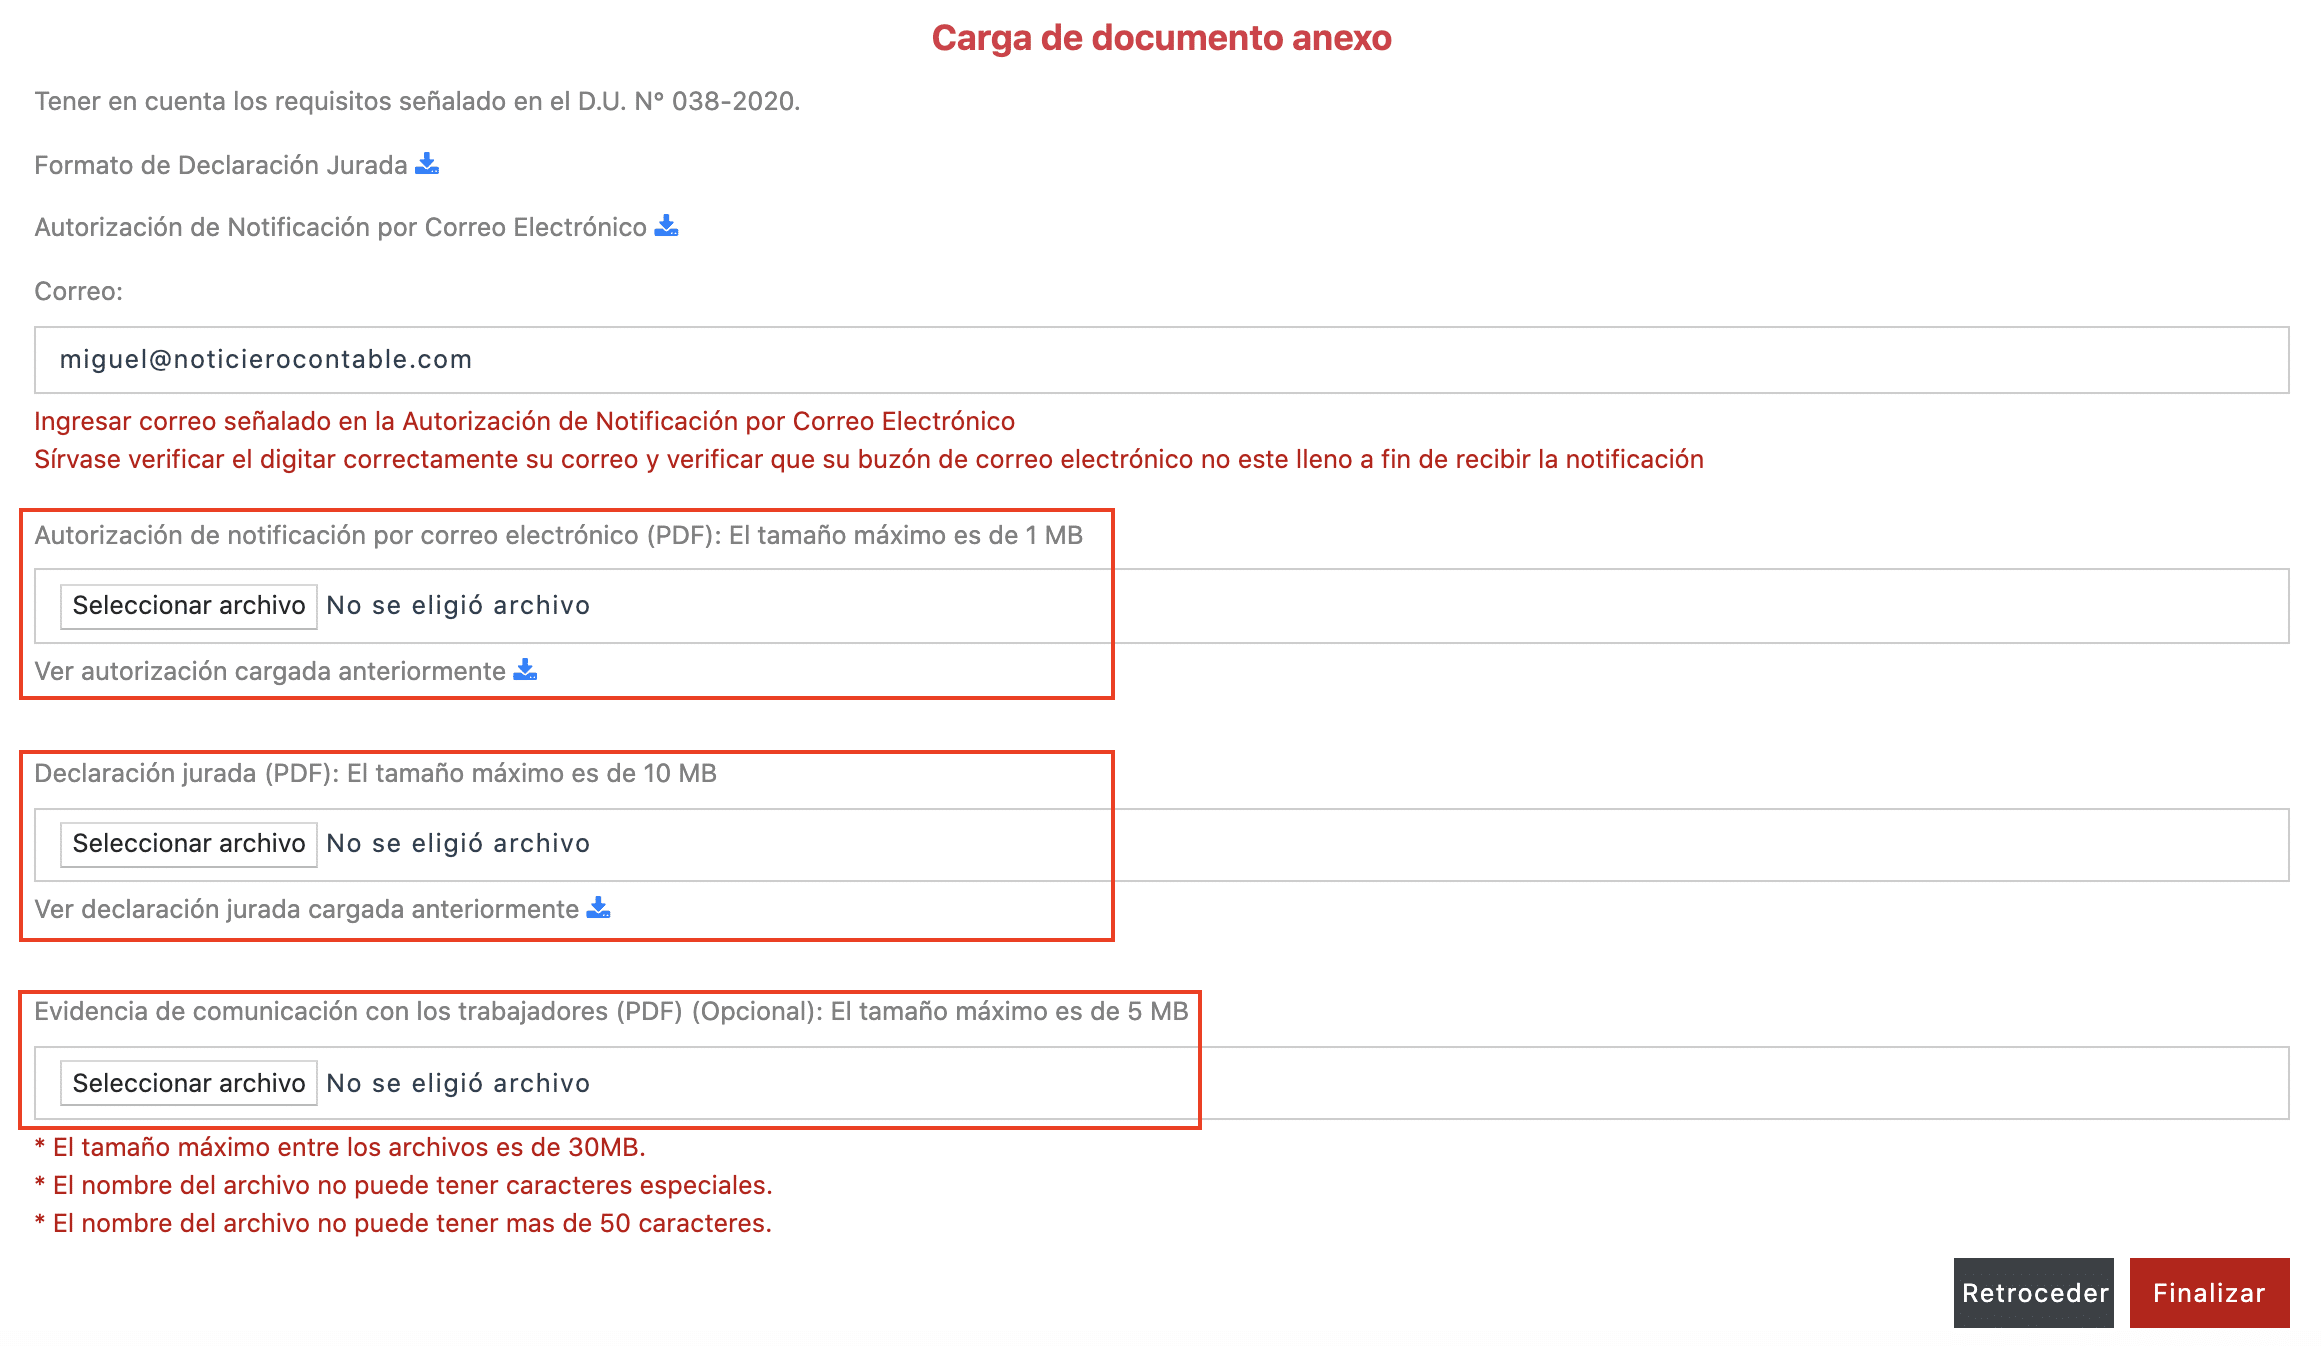Click 'No se eligió archivo' in declaración jurada field
The height and width of the screenshot is (1346, 2322).
(458, 844)
